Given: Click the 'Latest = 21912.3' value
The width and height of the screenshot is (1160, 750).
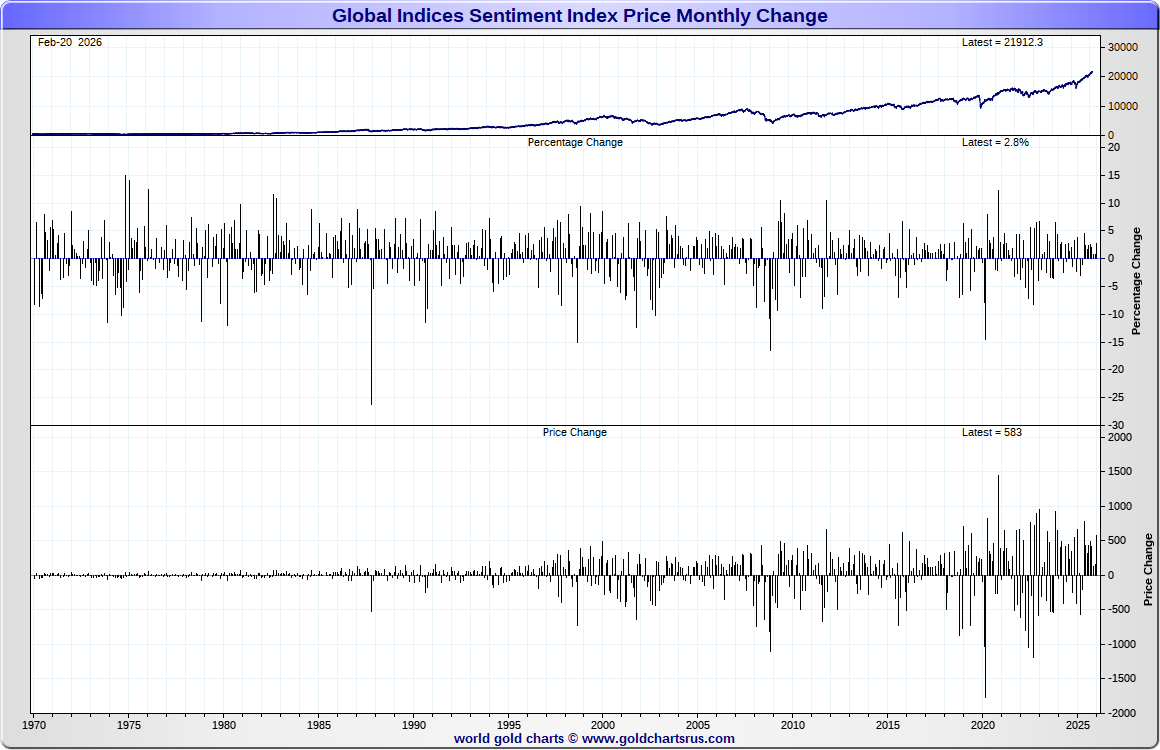Looking at the screenshot, I should click(1002, 42).
